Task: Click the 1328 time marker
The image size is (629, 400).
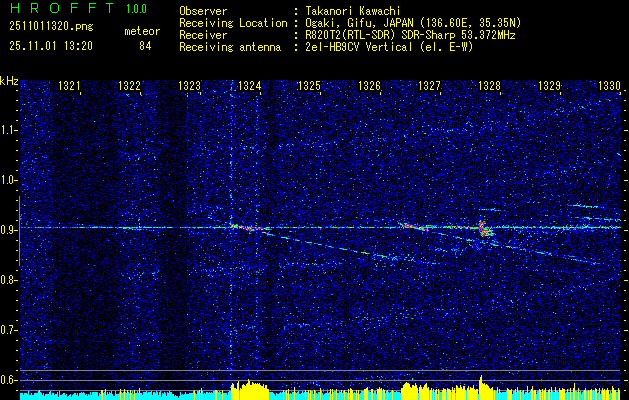Action: (489, 85)
